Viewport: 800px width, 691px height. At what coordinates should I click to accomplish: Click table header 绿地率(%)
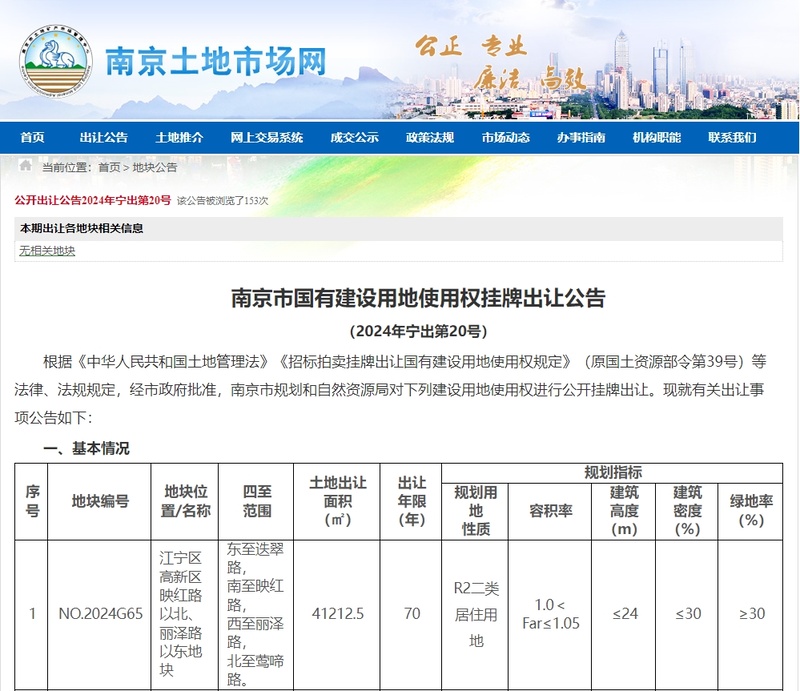pos(751,511)
